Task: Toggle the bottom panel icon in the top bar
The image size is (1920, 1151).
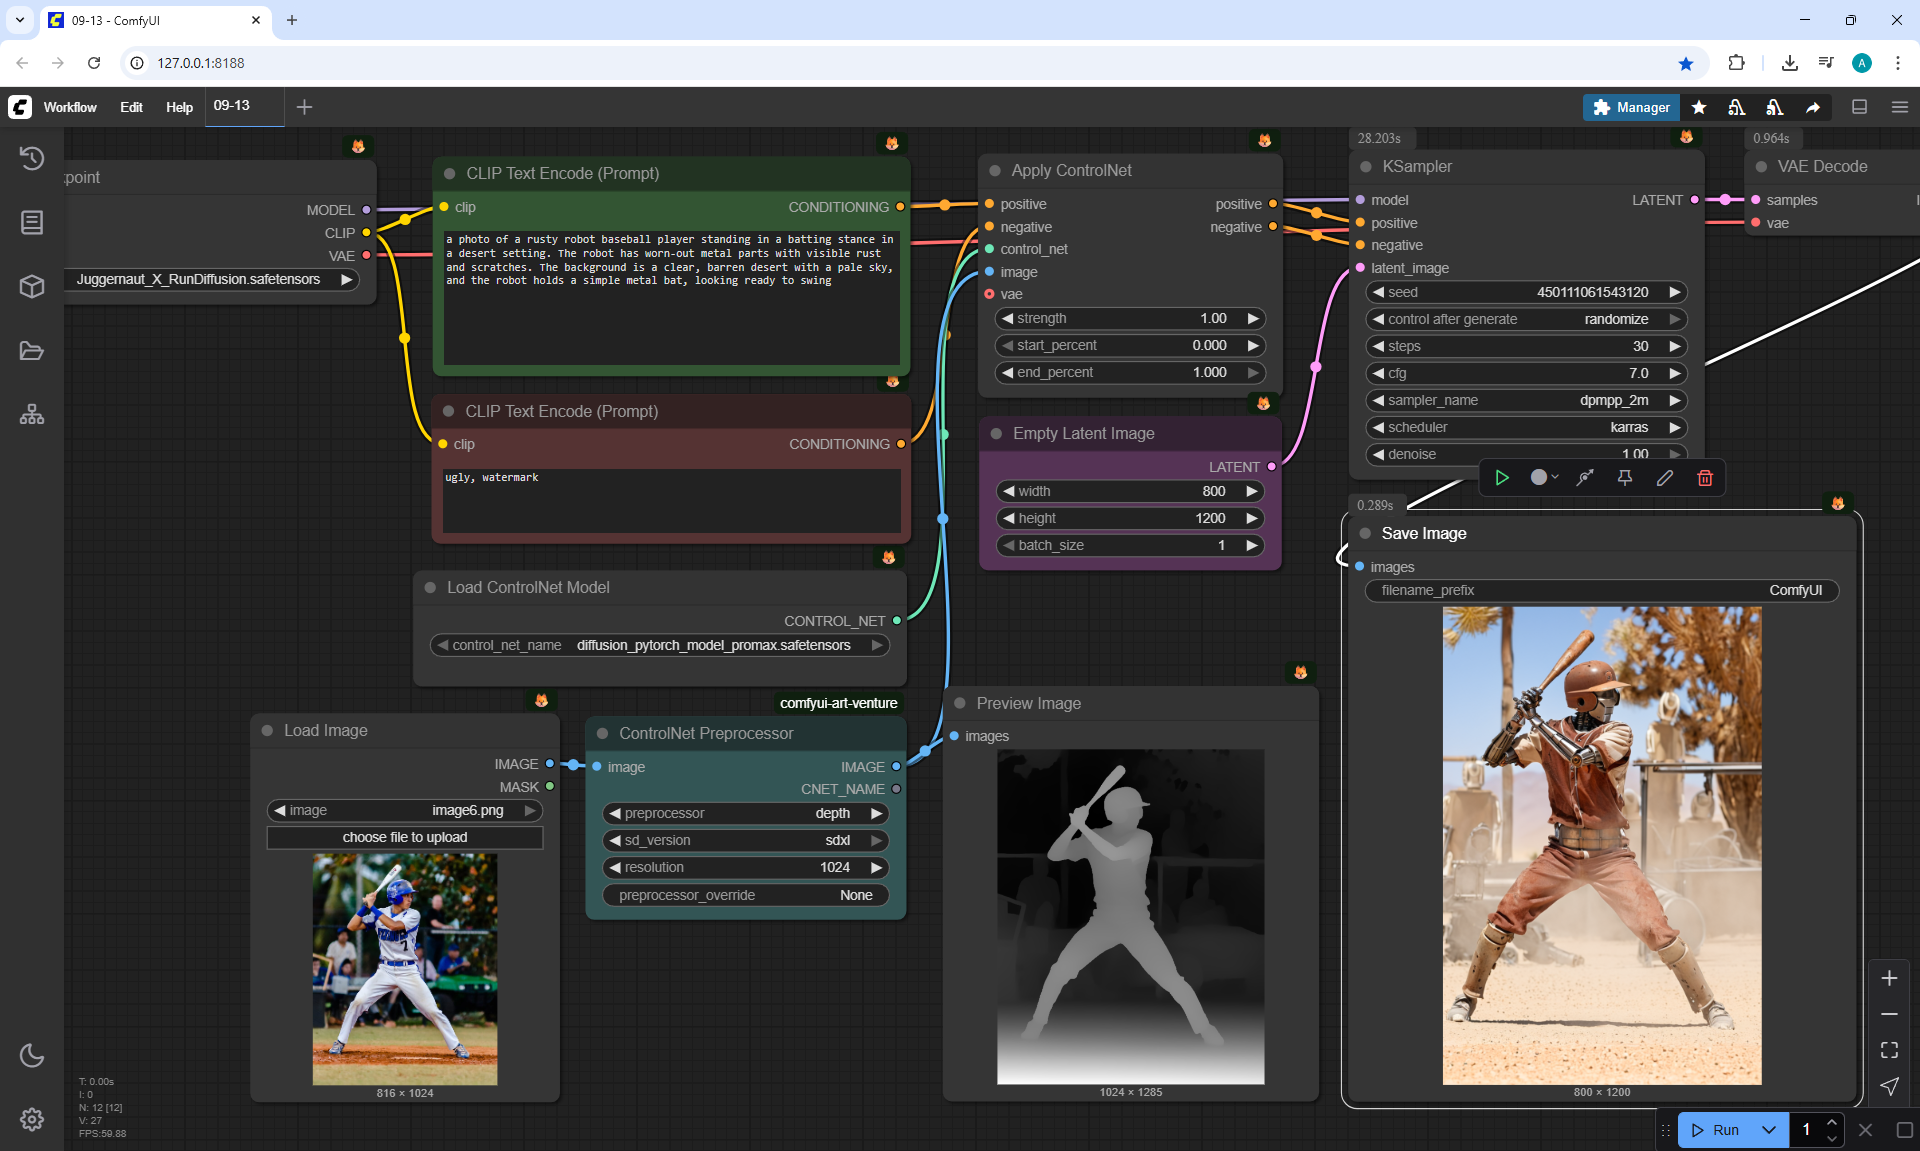Action: [x=1859, y=107]
